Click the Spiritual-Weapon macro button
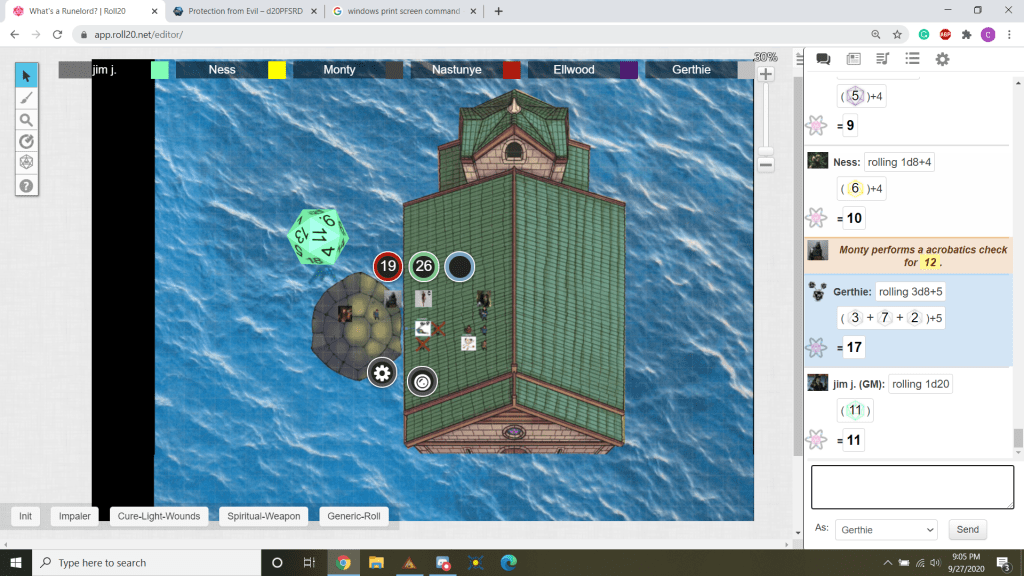The image size is (1024, 576). point(264,516)
